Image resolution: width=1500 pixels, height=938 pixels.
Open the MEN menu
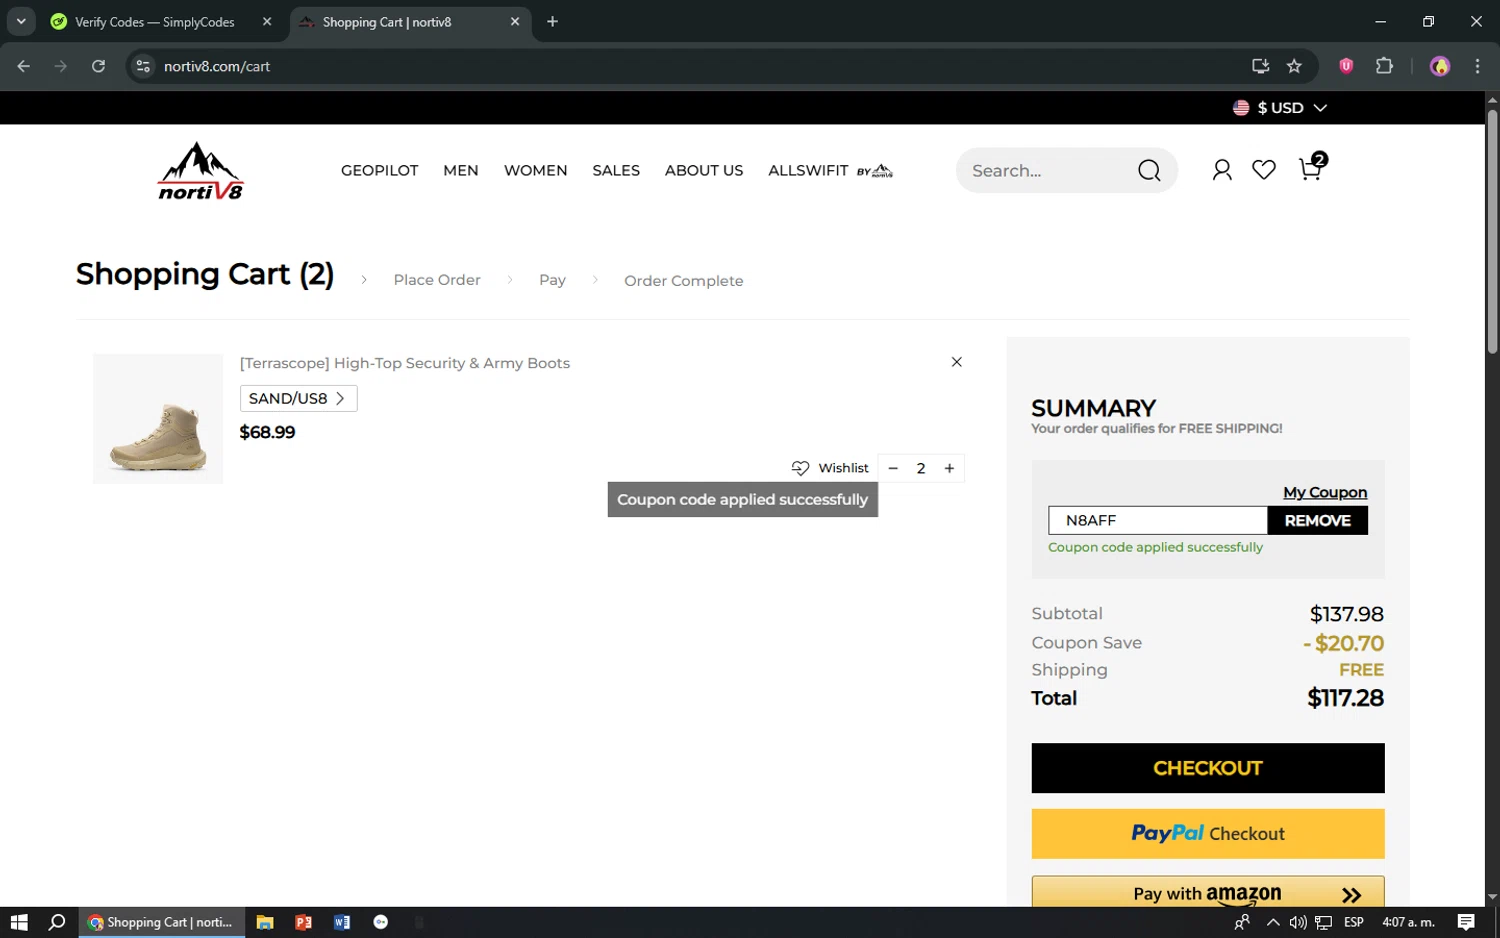pyautogui.click(x=460, y=171)
